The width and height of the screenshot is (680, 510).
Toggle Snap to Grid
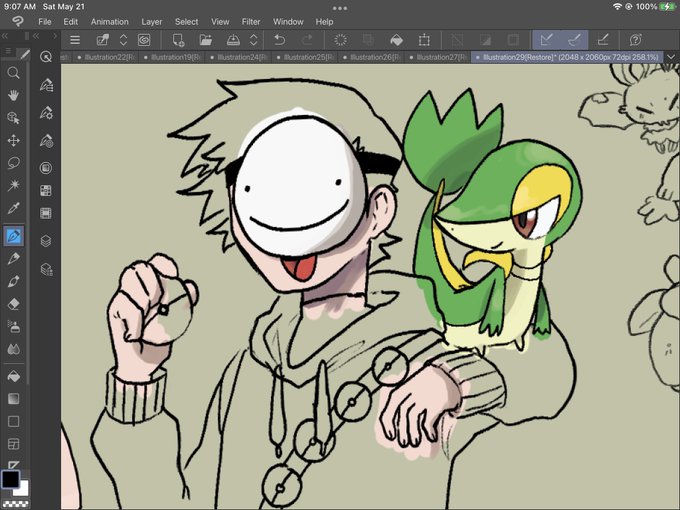(x=603, y=40)
